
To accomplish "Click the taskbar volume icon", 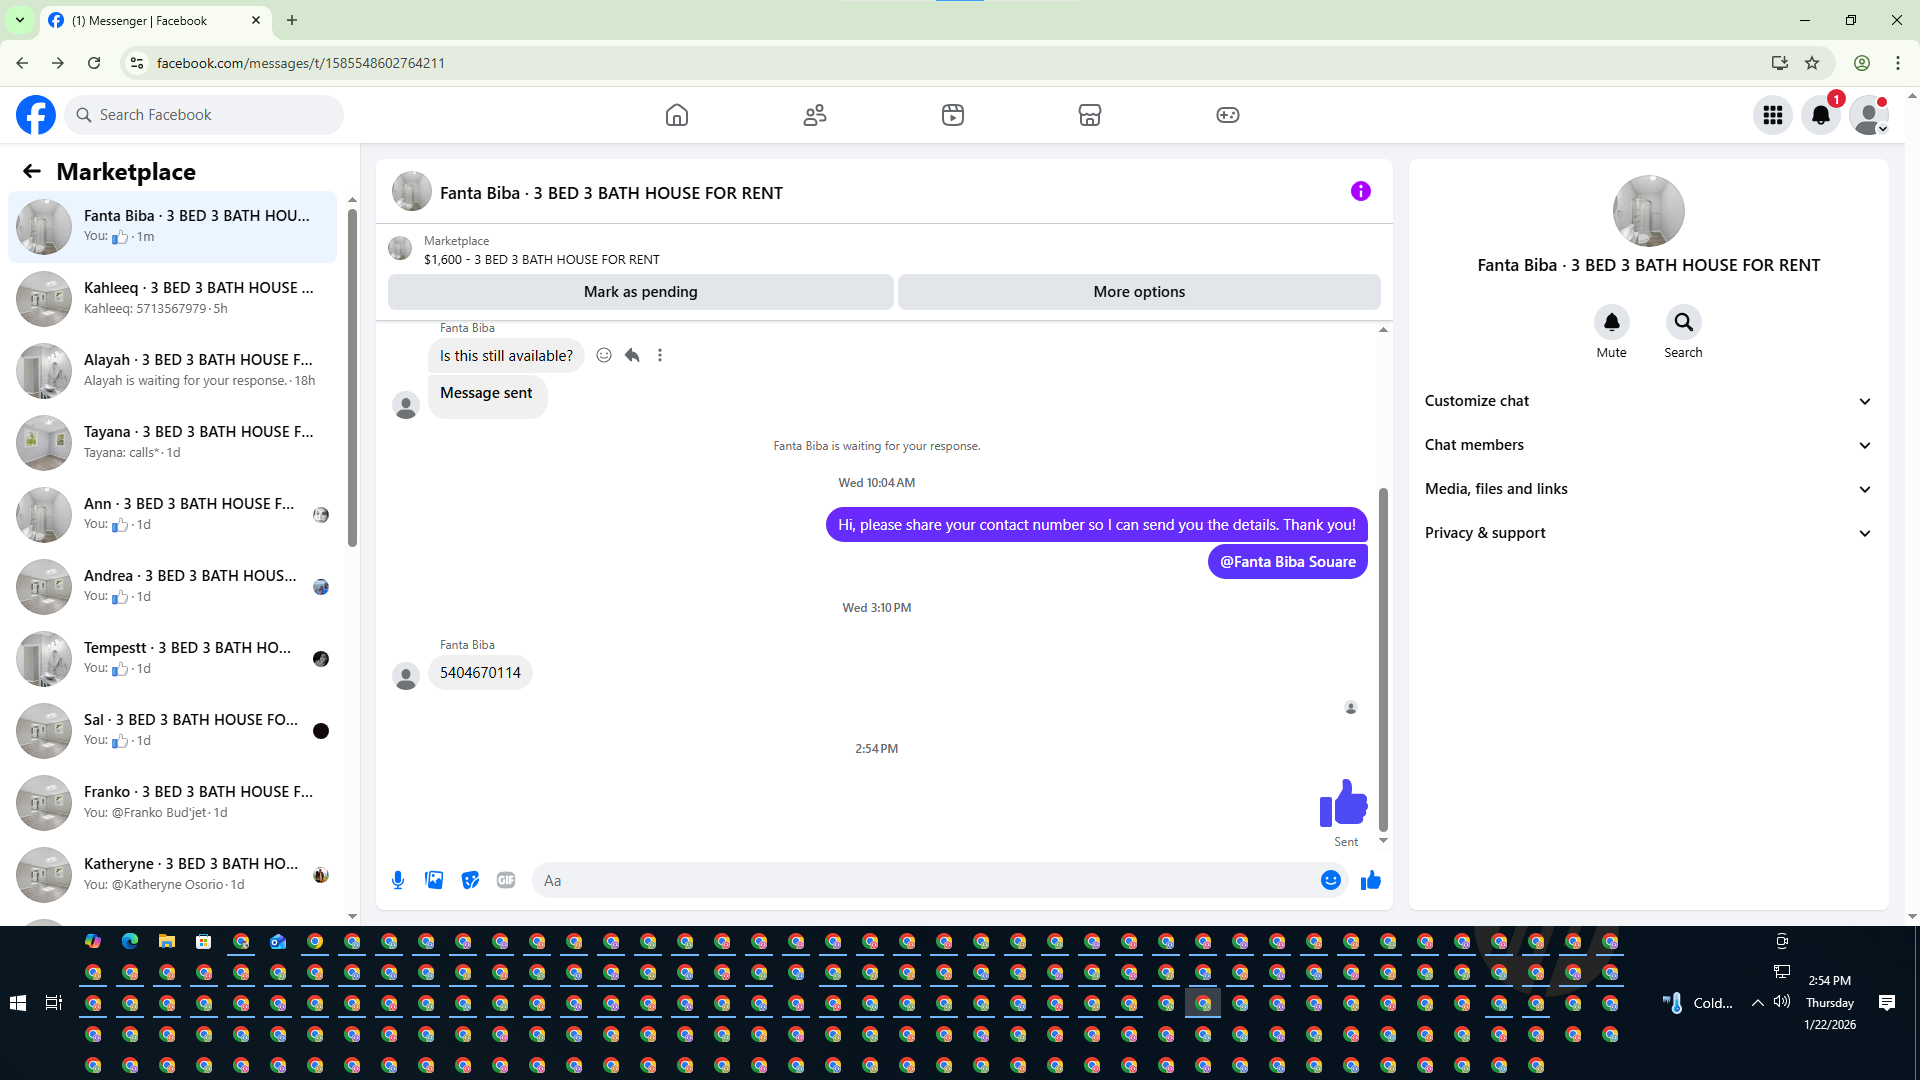I will (1782, 1002).
